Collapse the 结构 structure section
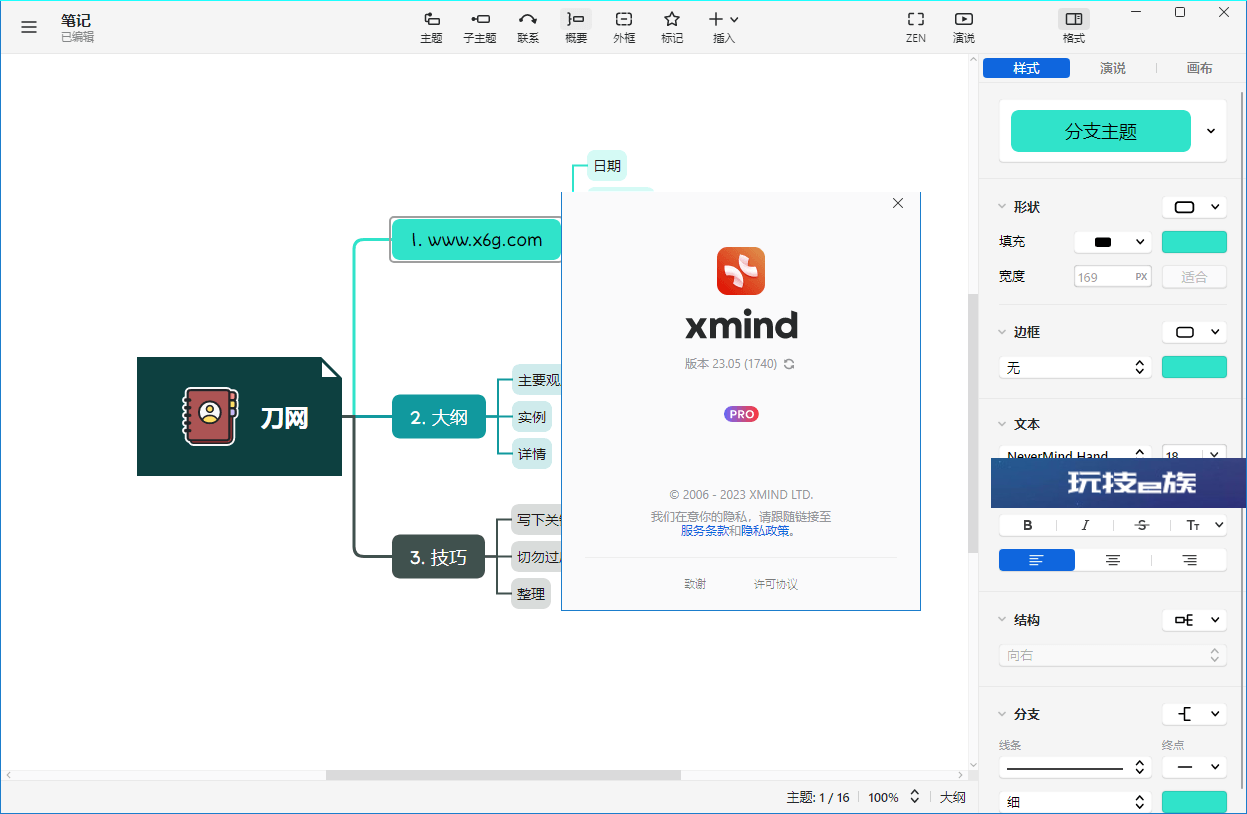1247x814 pixels. 1003,620
